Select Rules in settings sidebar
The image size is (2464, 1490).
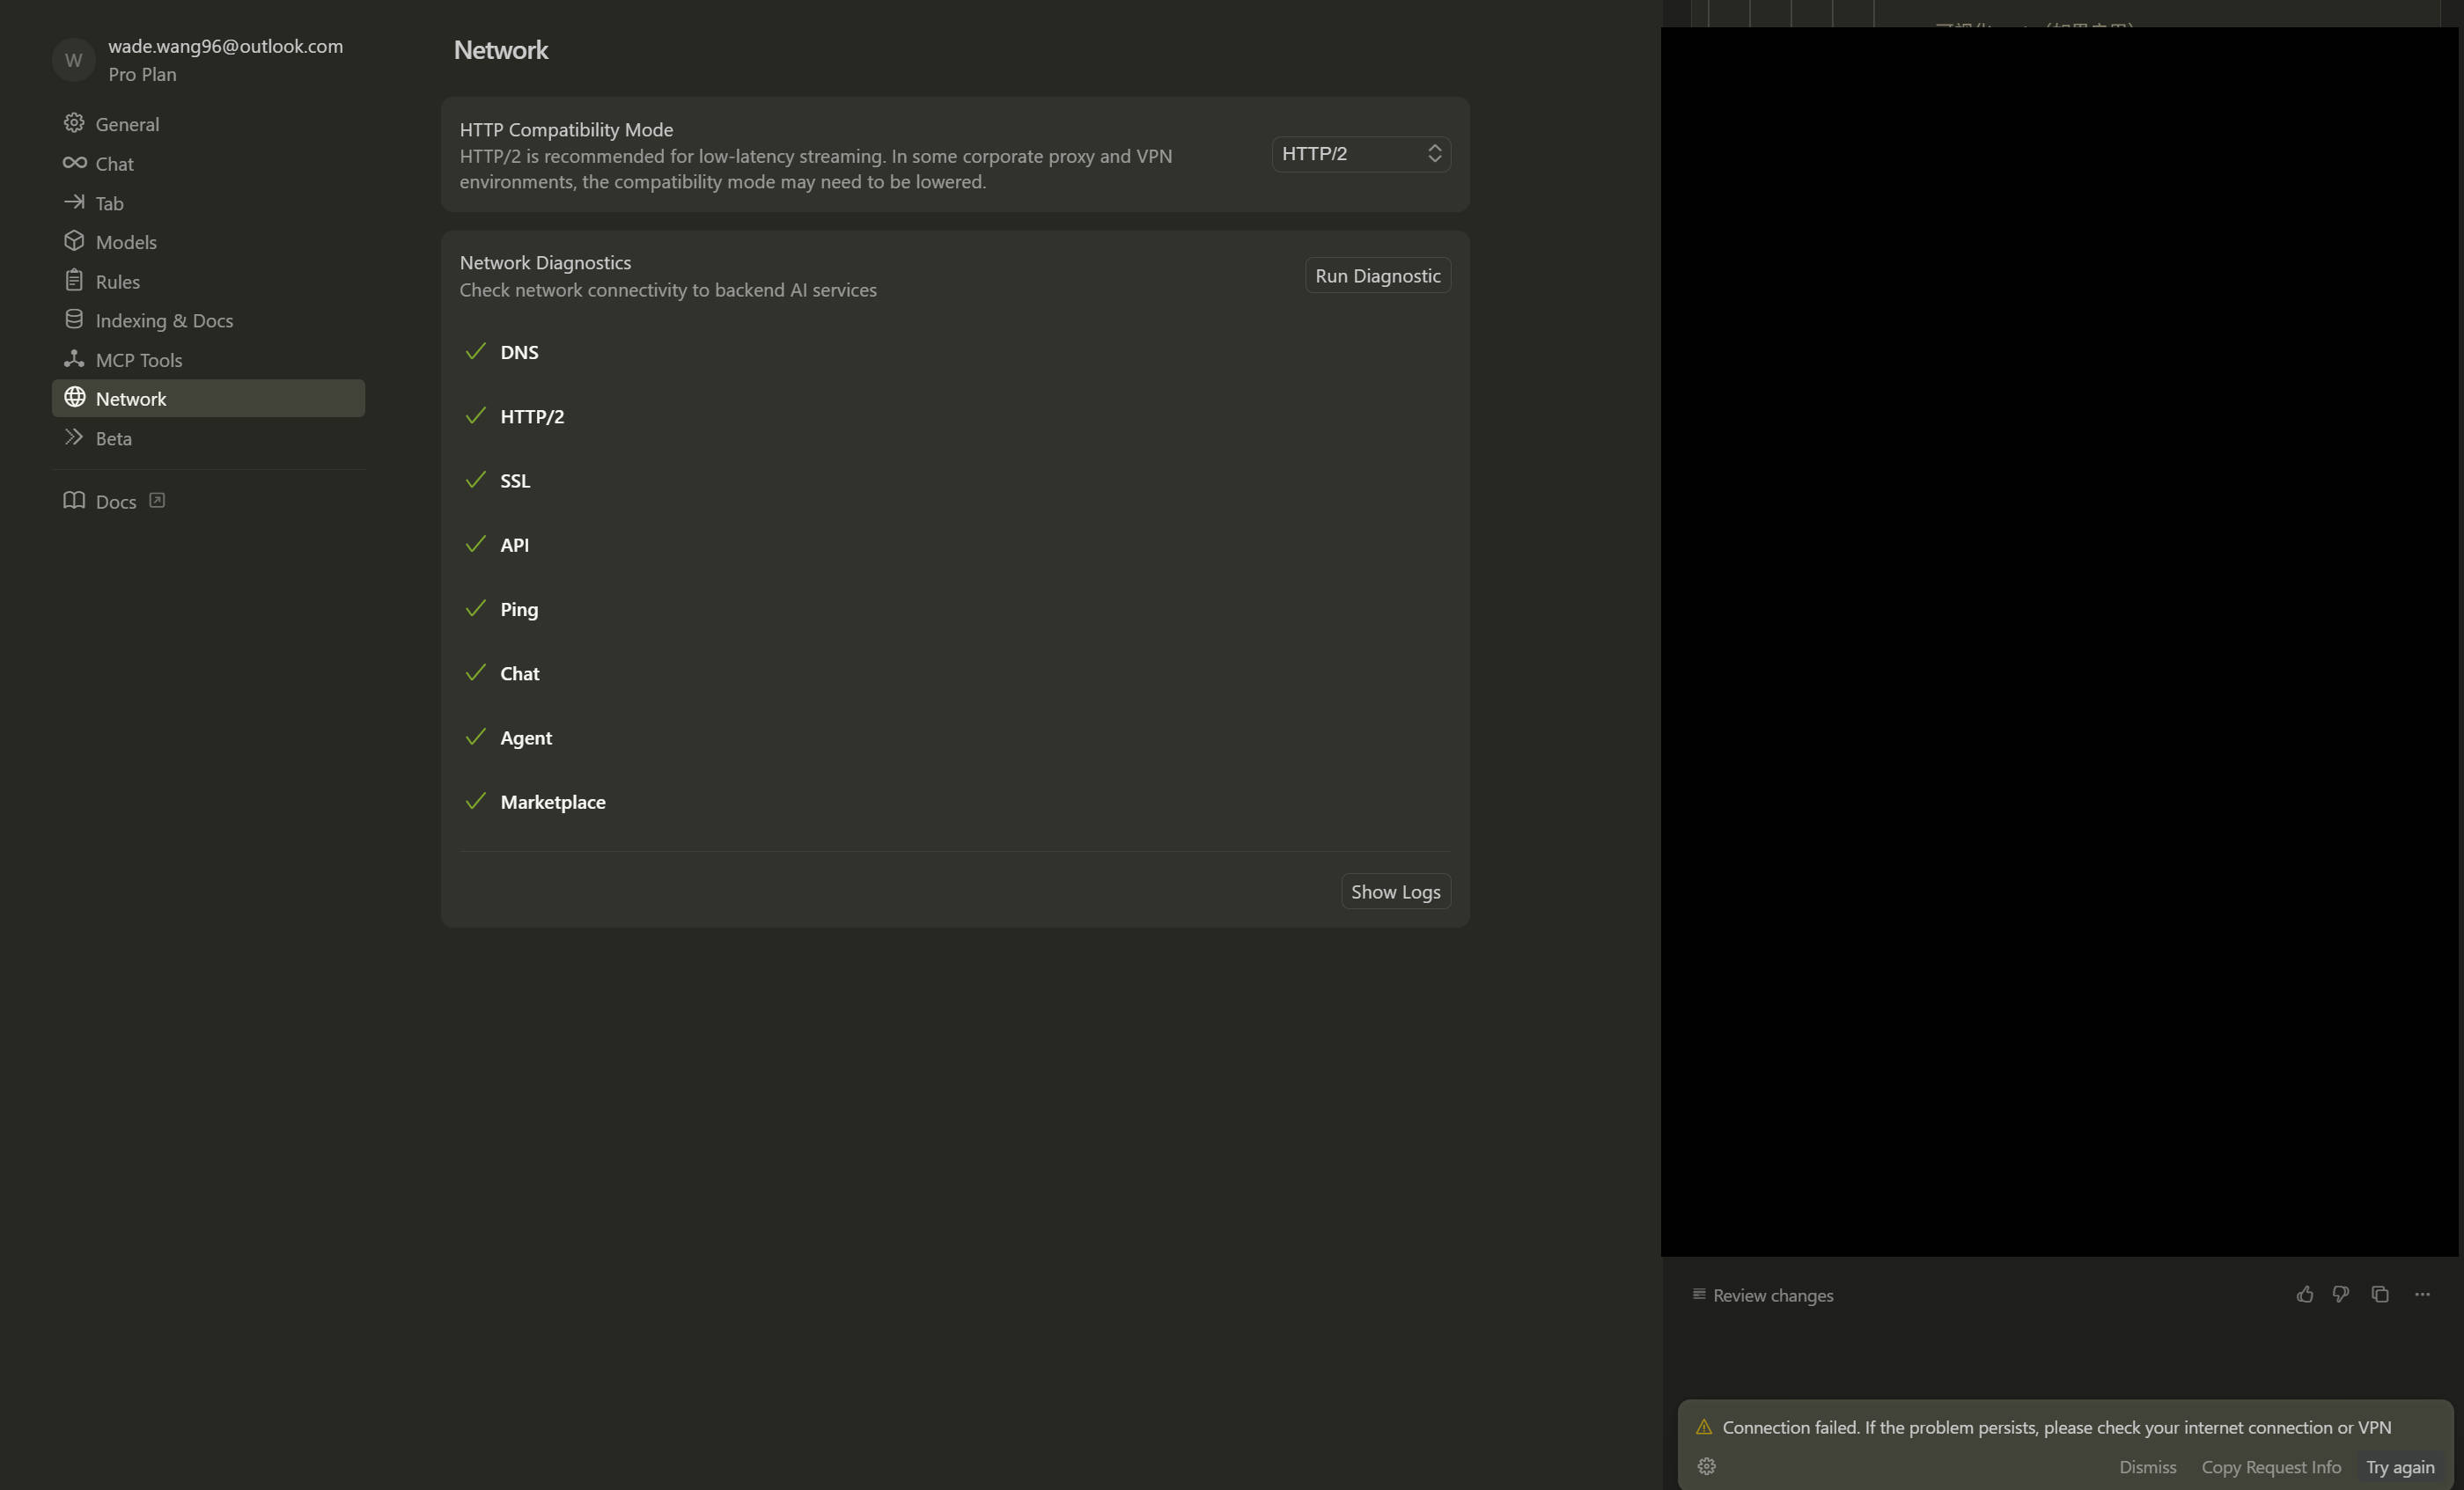[x=208, y=281]
